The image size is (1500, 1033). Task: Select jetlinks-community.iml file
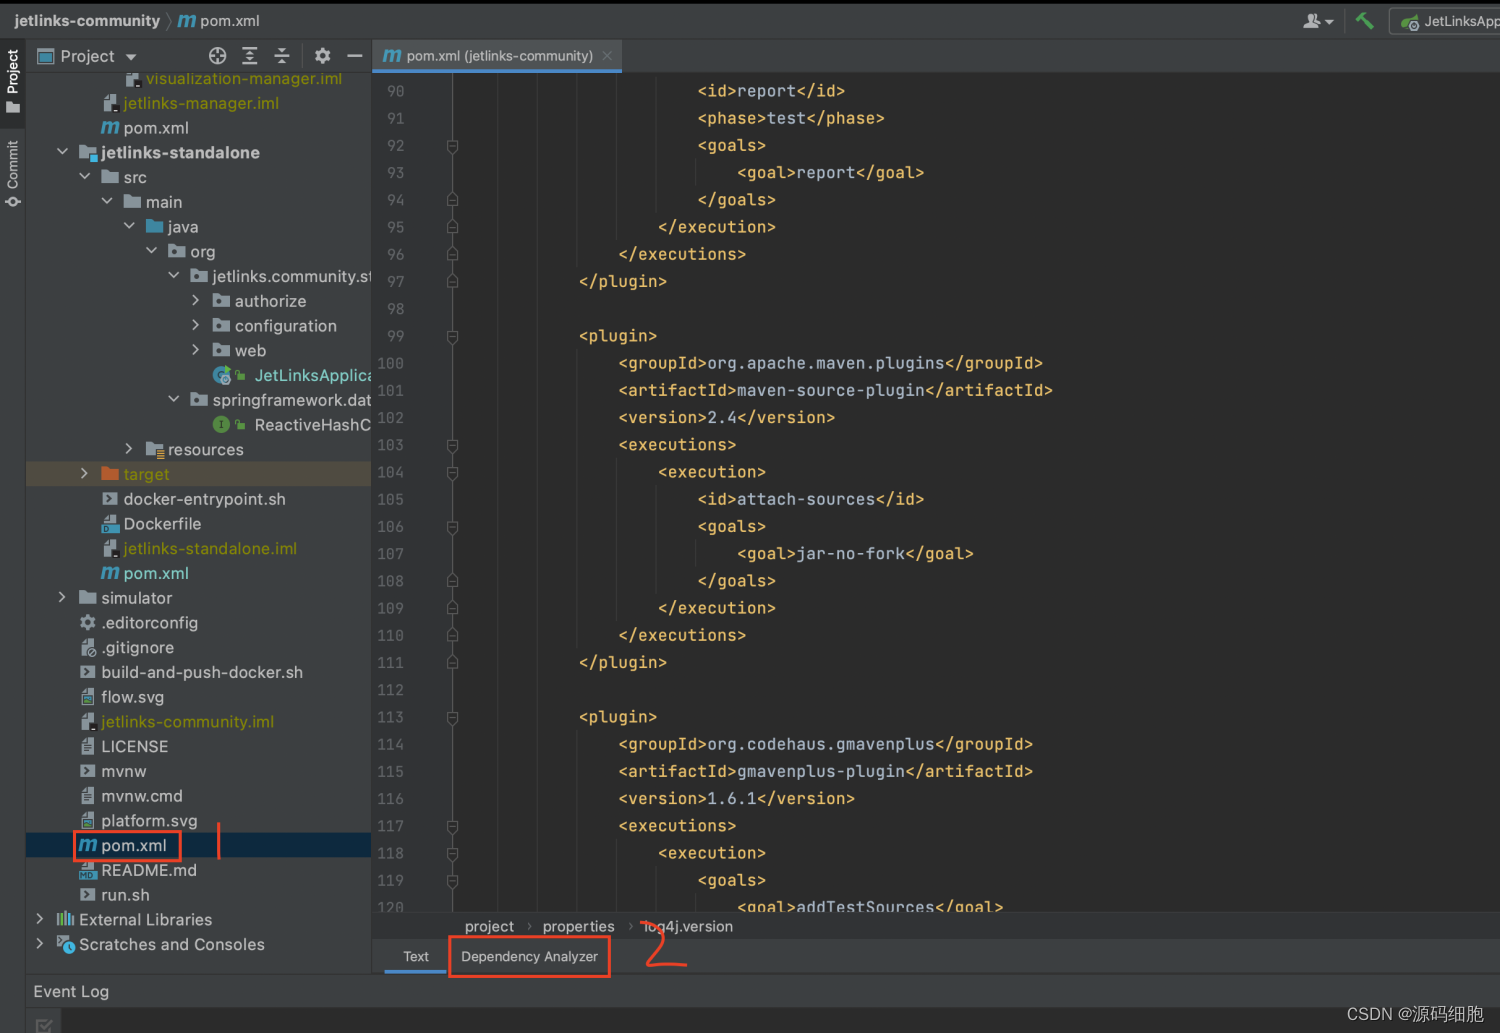(176, 722)
